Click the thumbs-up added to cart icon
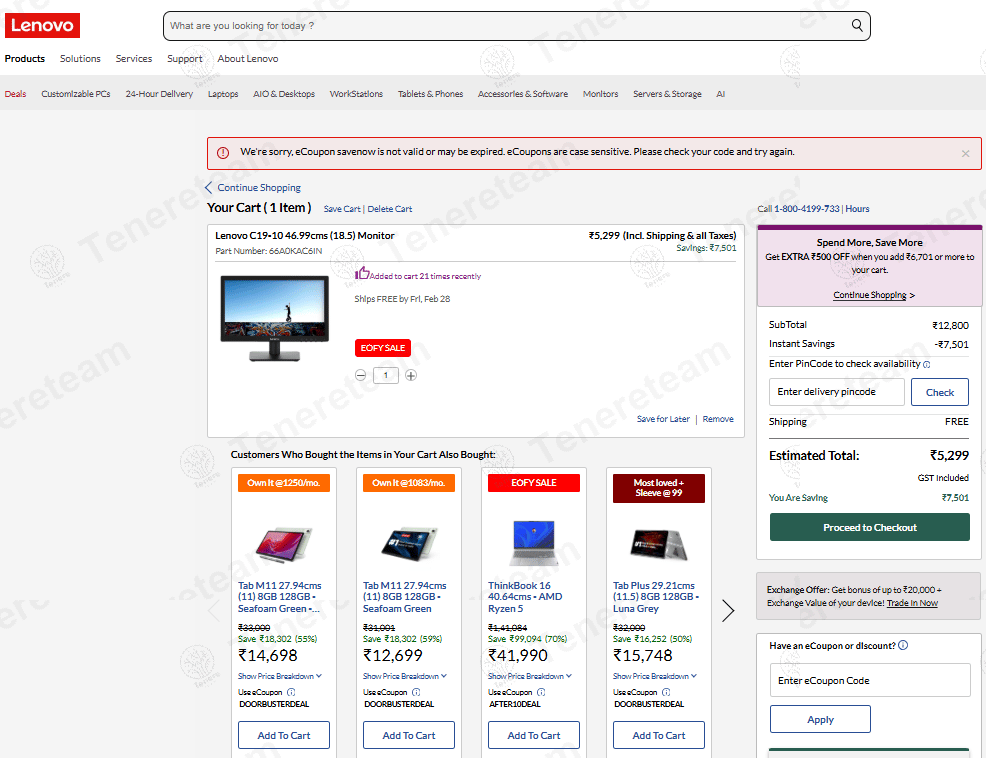986x758 pixels. (362, 273)
